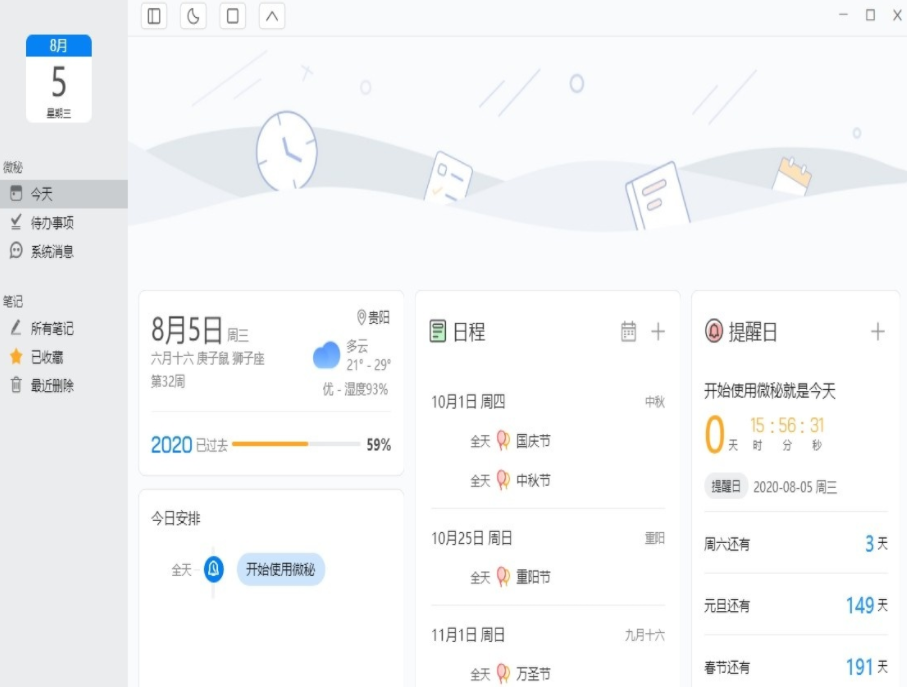Collapse the banner with up arrow
This screenshot has height=687, width=907.
(x=272, y=16)
